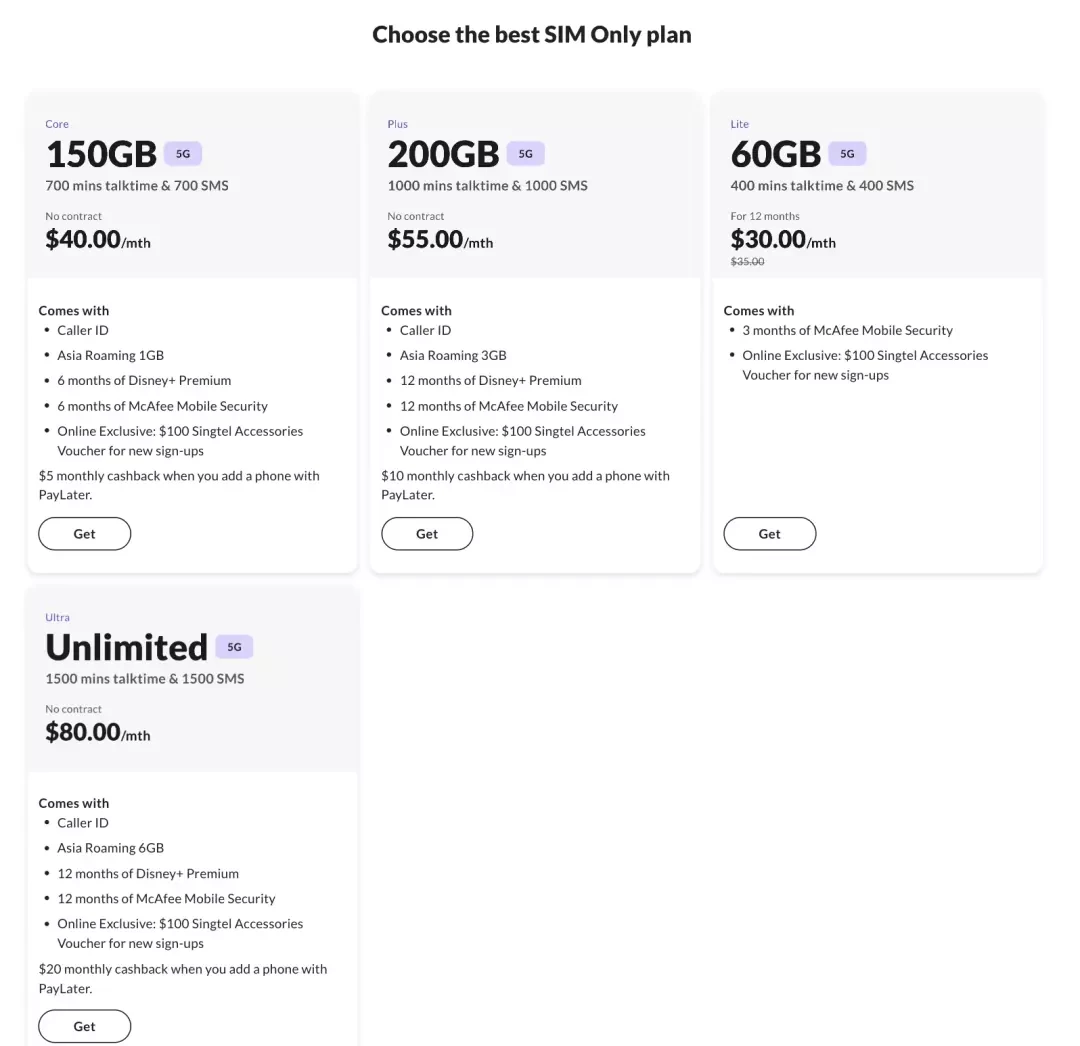Click '3 months of McAfee Mobile Security'
The width and height of the screenshot is (1080, 1046).
[847, 331]
